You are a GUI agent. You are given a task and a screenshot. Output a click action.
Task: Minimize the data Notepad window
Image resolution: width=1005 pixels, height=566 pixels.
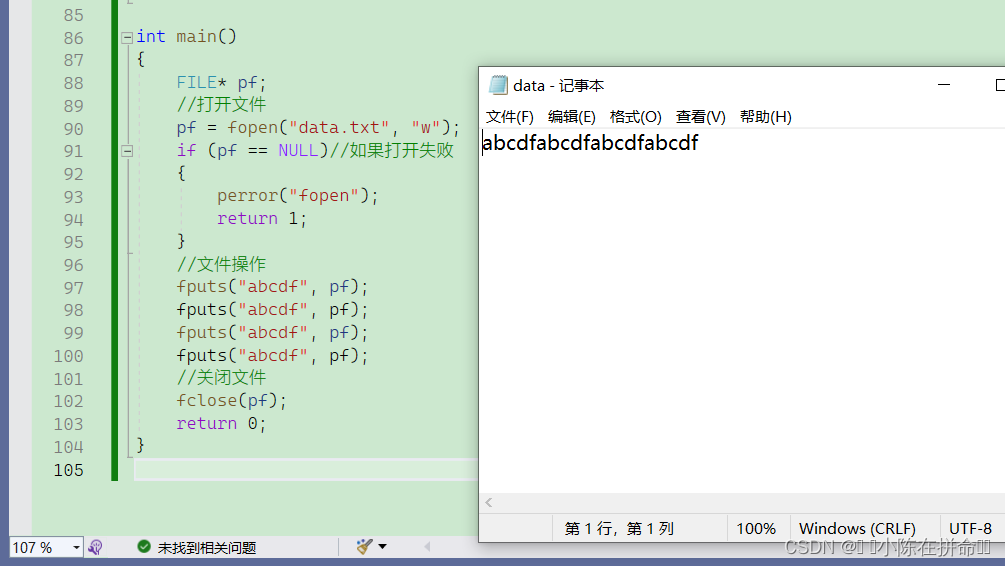point(944,85)
